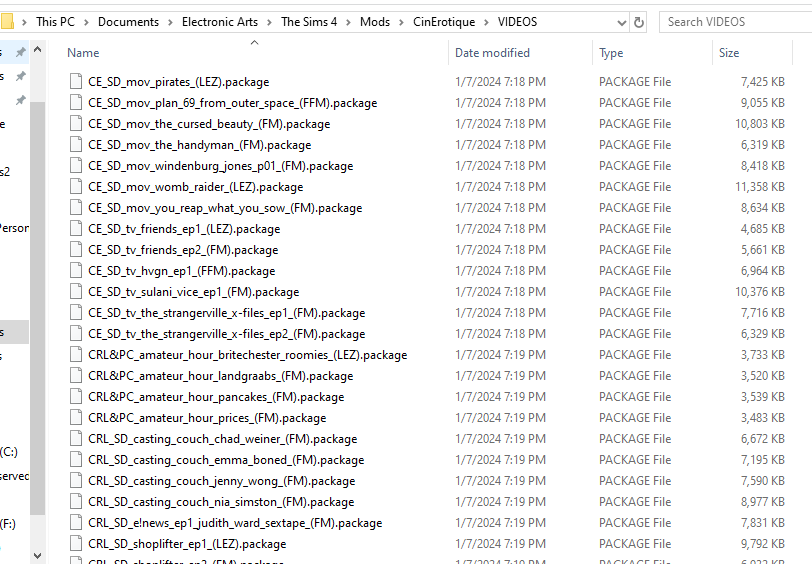Select the file name CE_SD_mov_pirates_(LEZ).package
Screen dimensions: 812x572
[x=179, y=82]
